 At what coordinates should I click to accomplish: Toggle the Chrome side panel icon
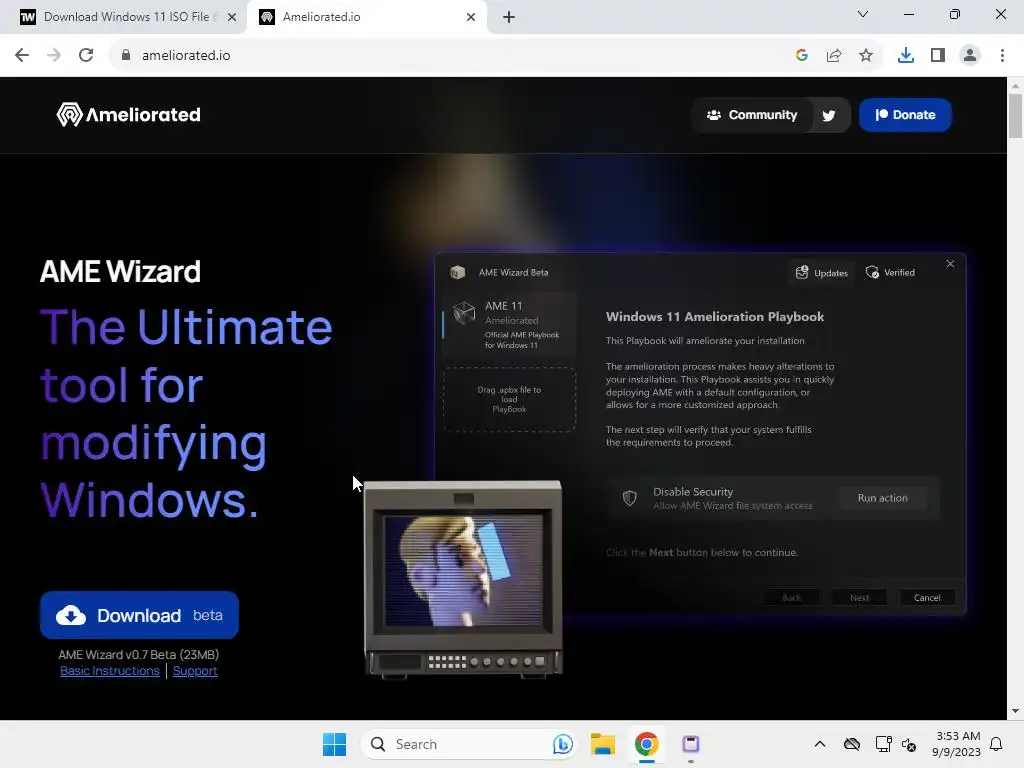938,56
